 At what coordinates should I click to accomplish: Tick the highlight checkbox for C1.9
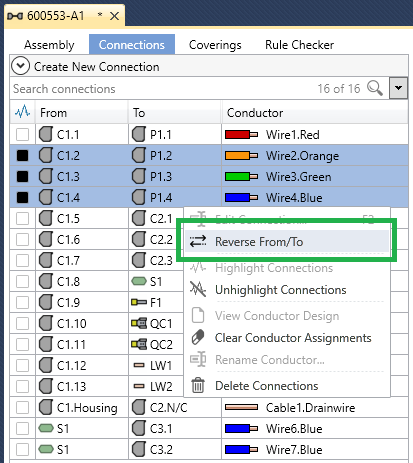pos(22,302)
